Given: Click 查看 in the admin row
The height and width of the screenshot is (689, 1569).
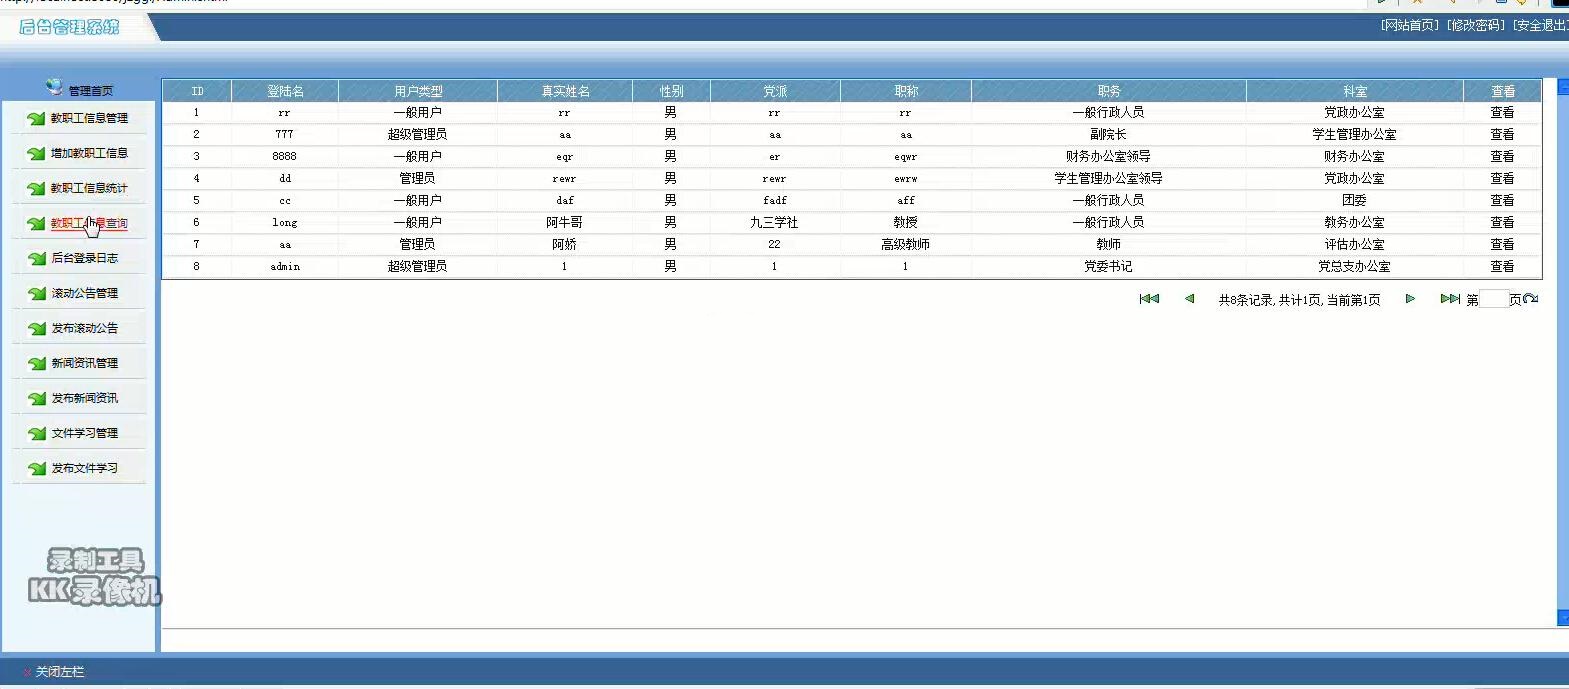Looking at the screenshot, I should coord(1502,266).
